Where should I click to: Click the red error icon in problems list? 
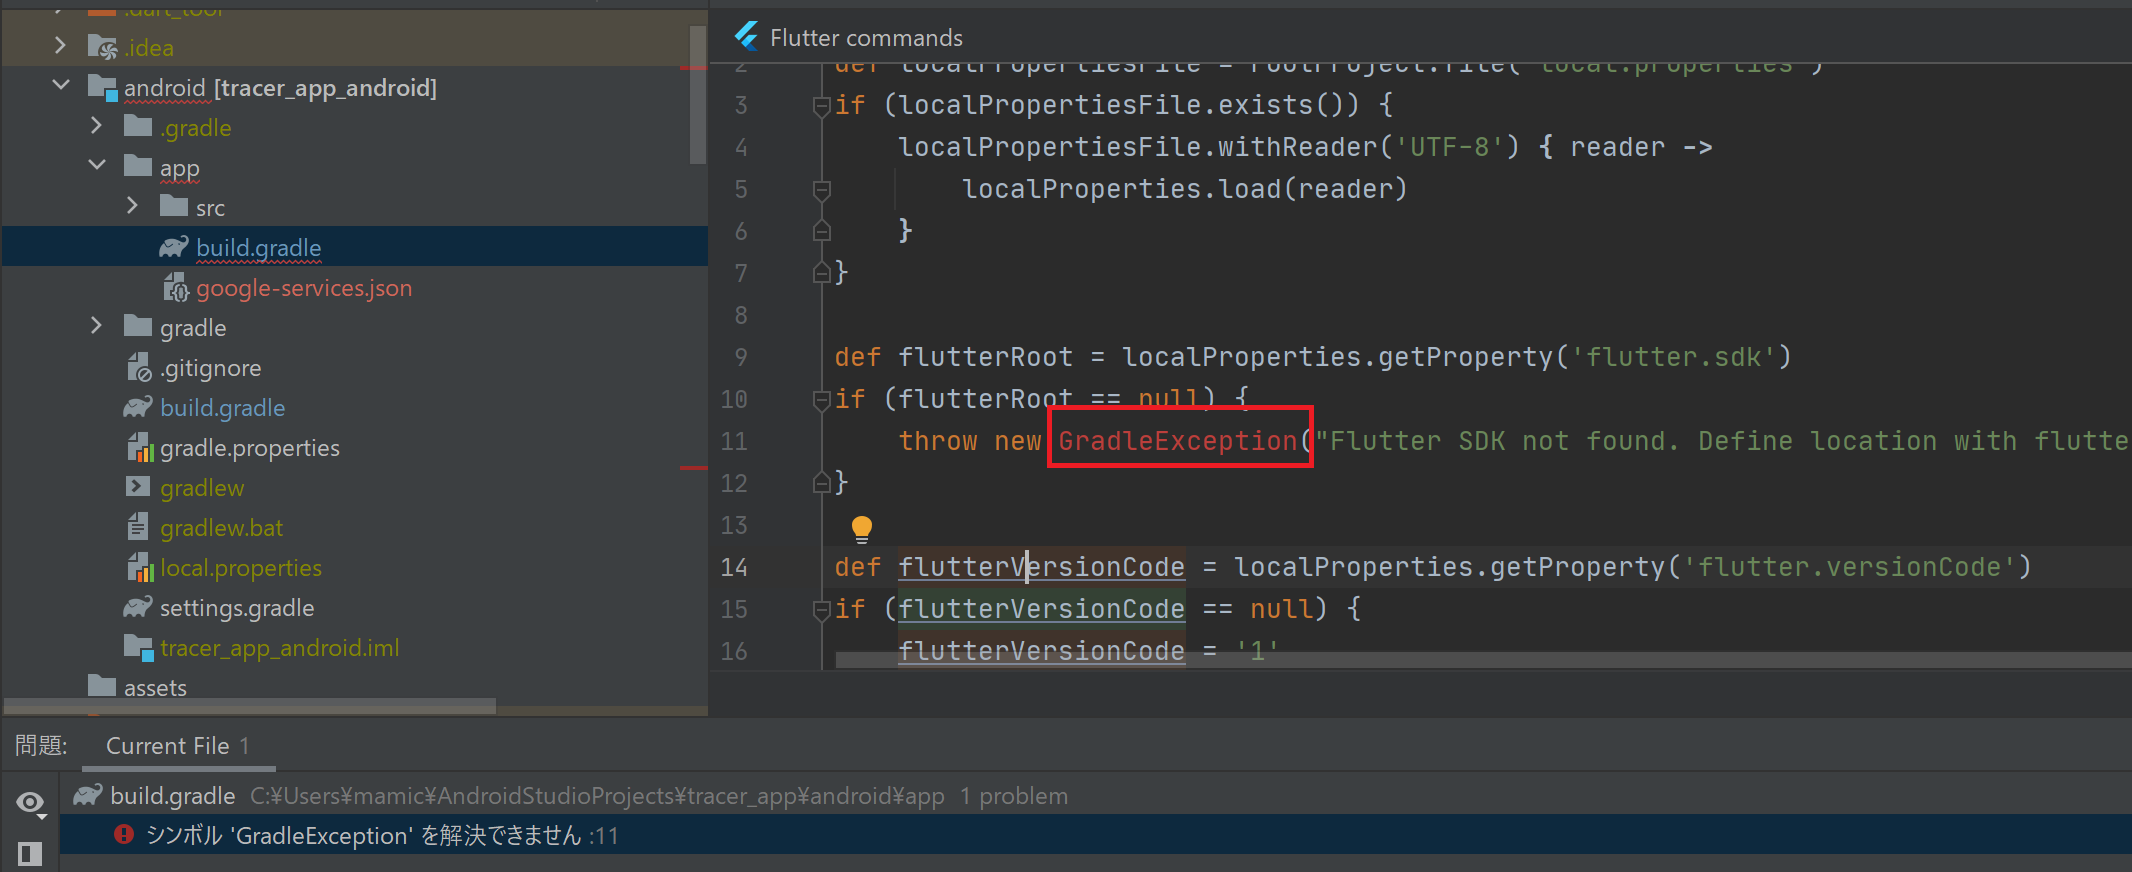coord(124,834)
